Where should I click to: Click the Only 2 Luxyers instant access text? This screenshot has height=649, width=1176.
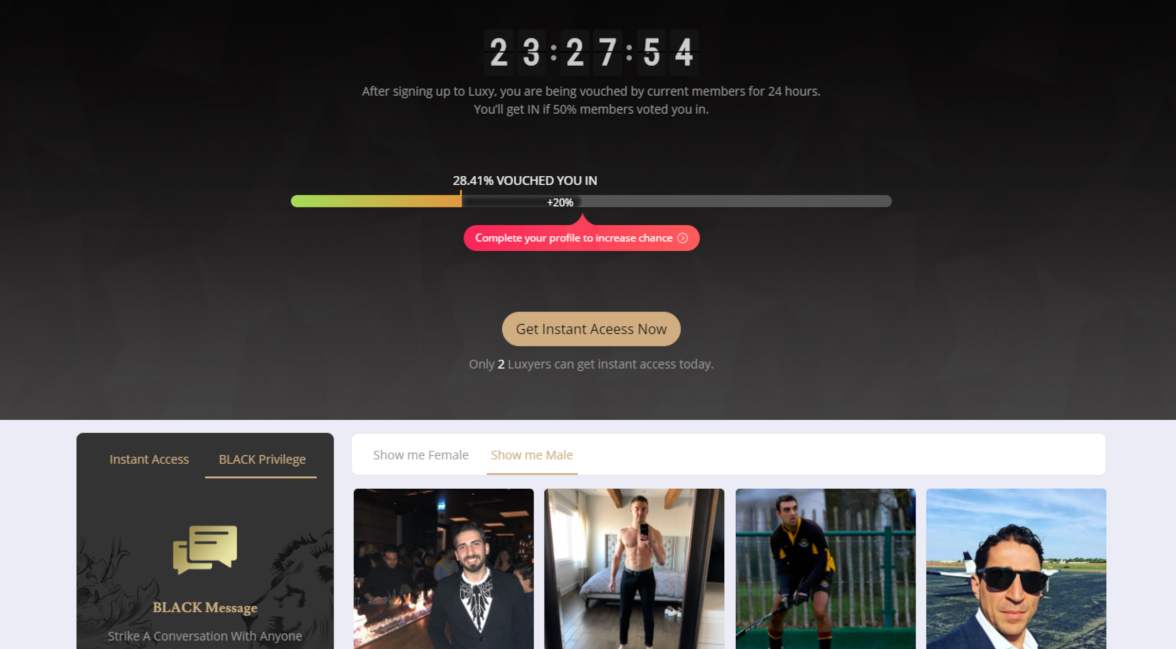point(591,364)
